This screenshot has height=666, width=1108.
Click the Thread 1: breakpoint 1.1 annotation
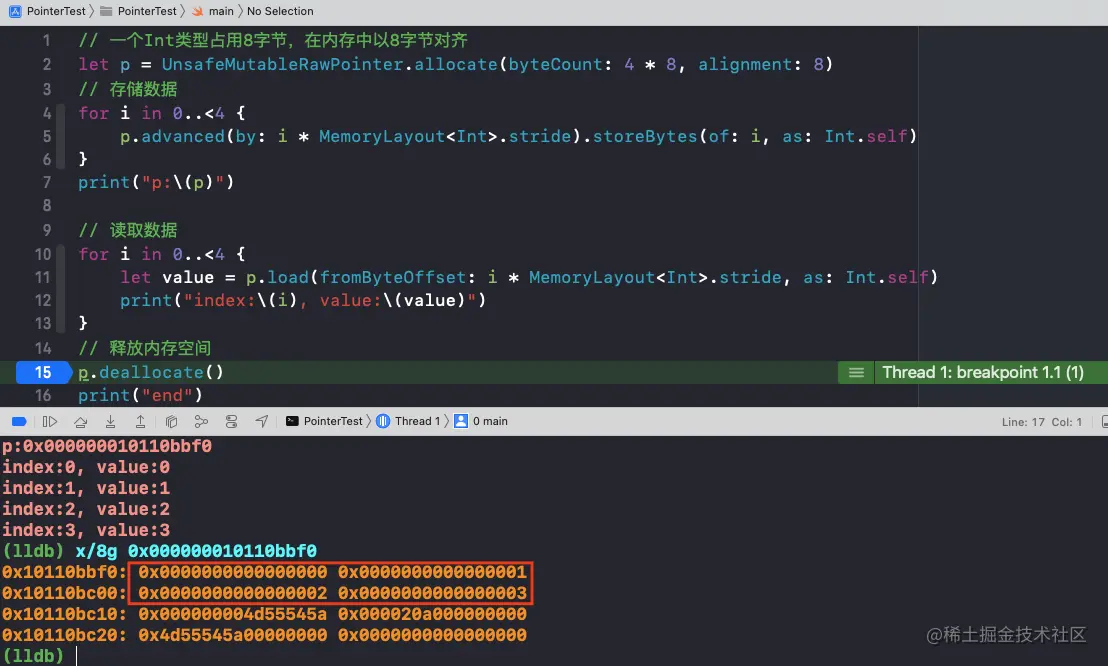[983, 373]
